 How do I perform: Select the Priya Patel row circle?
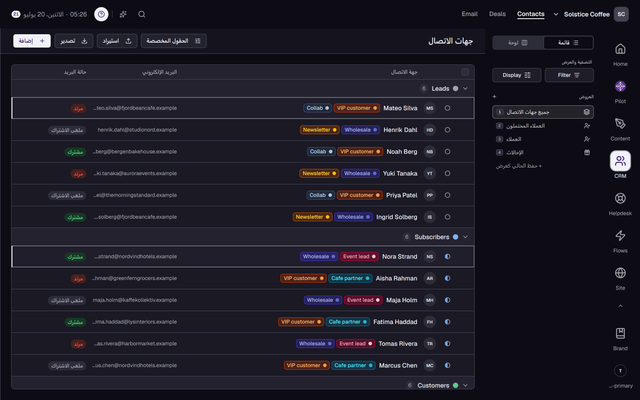click(447, 195)
